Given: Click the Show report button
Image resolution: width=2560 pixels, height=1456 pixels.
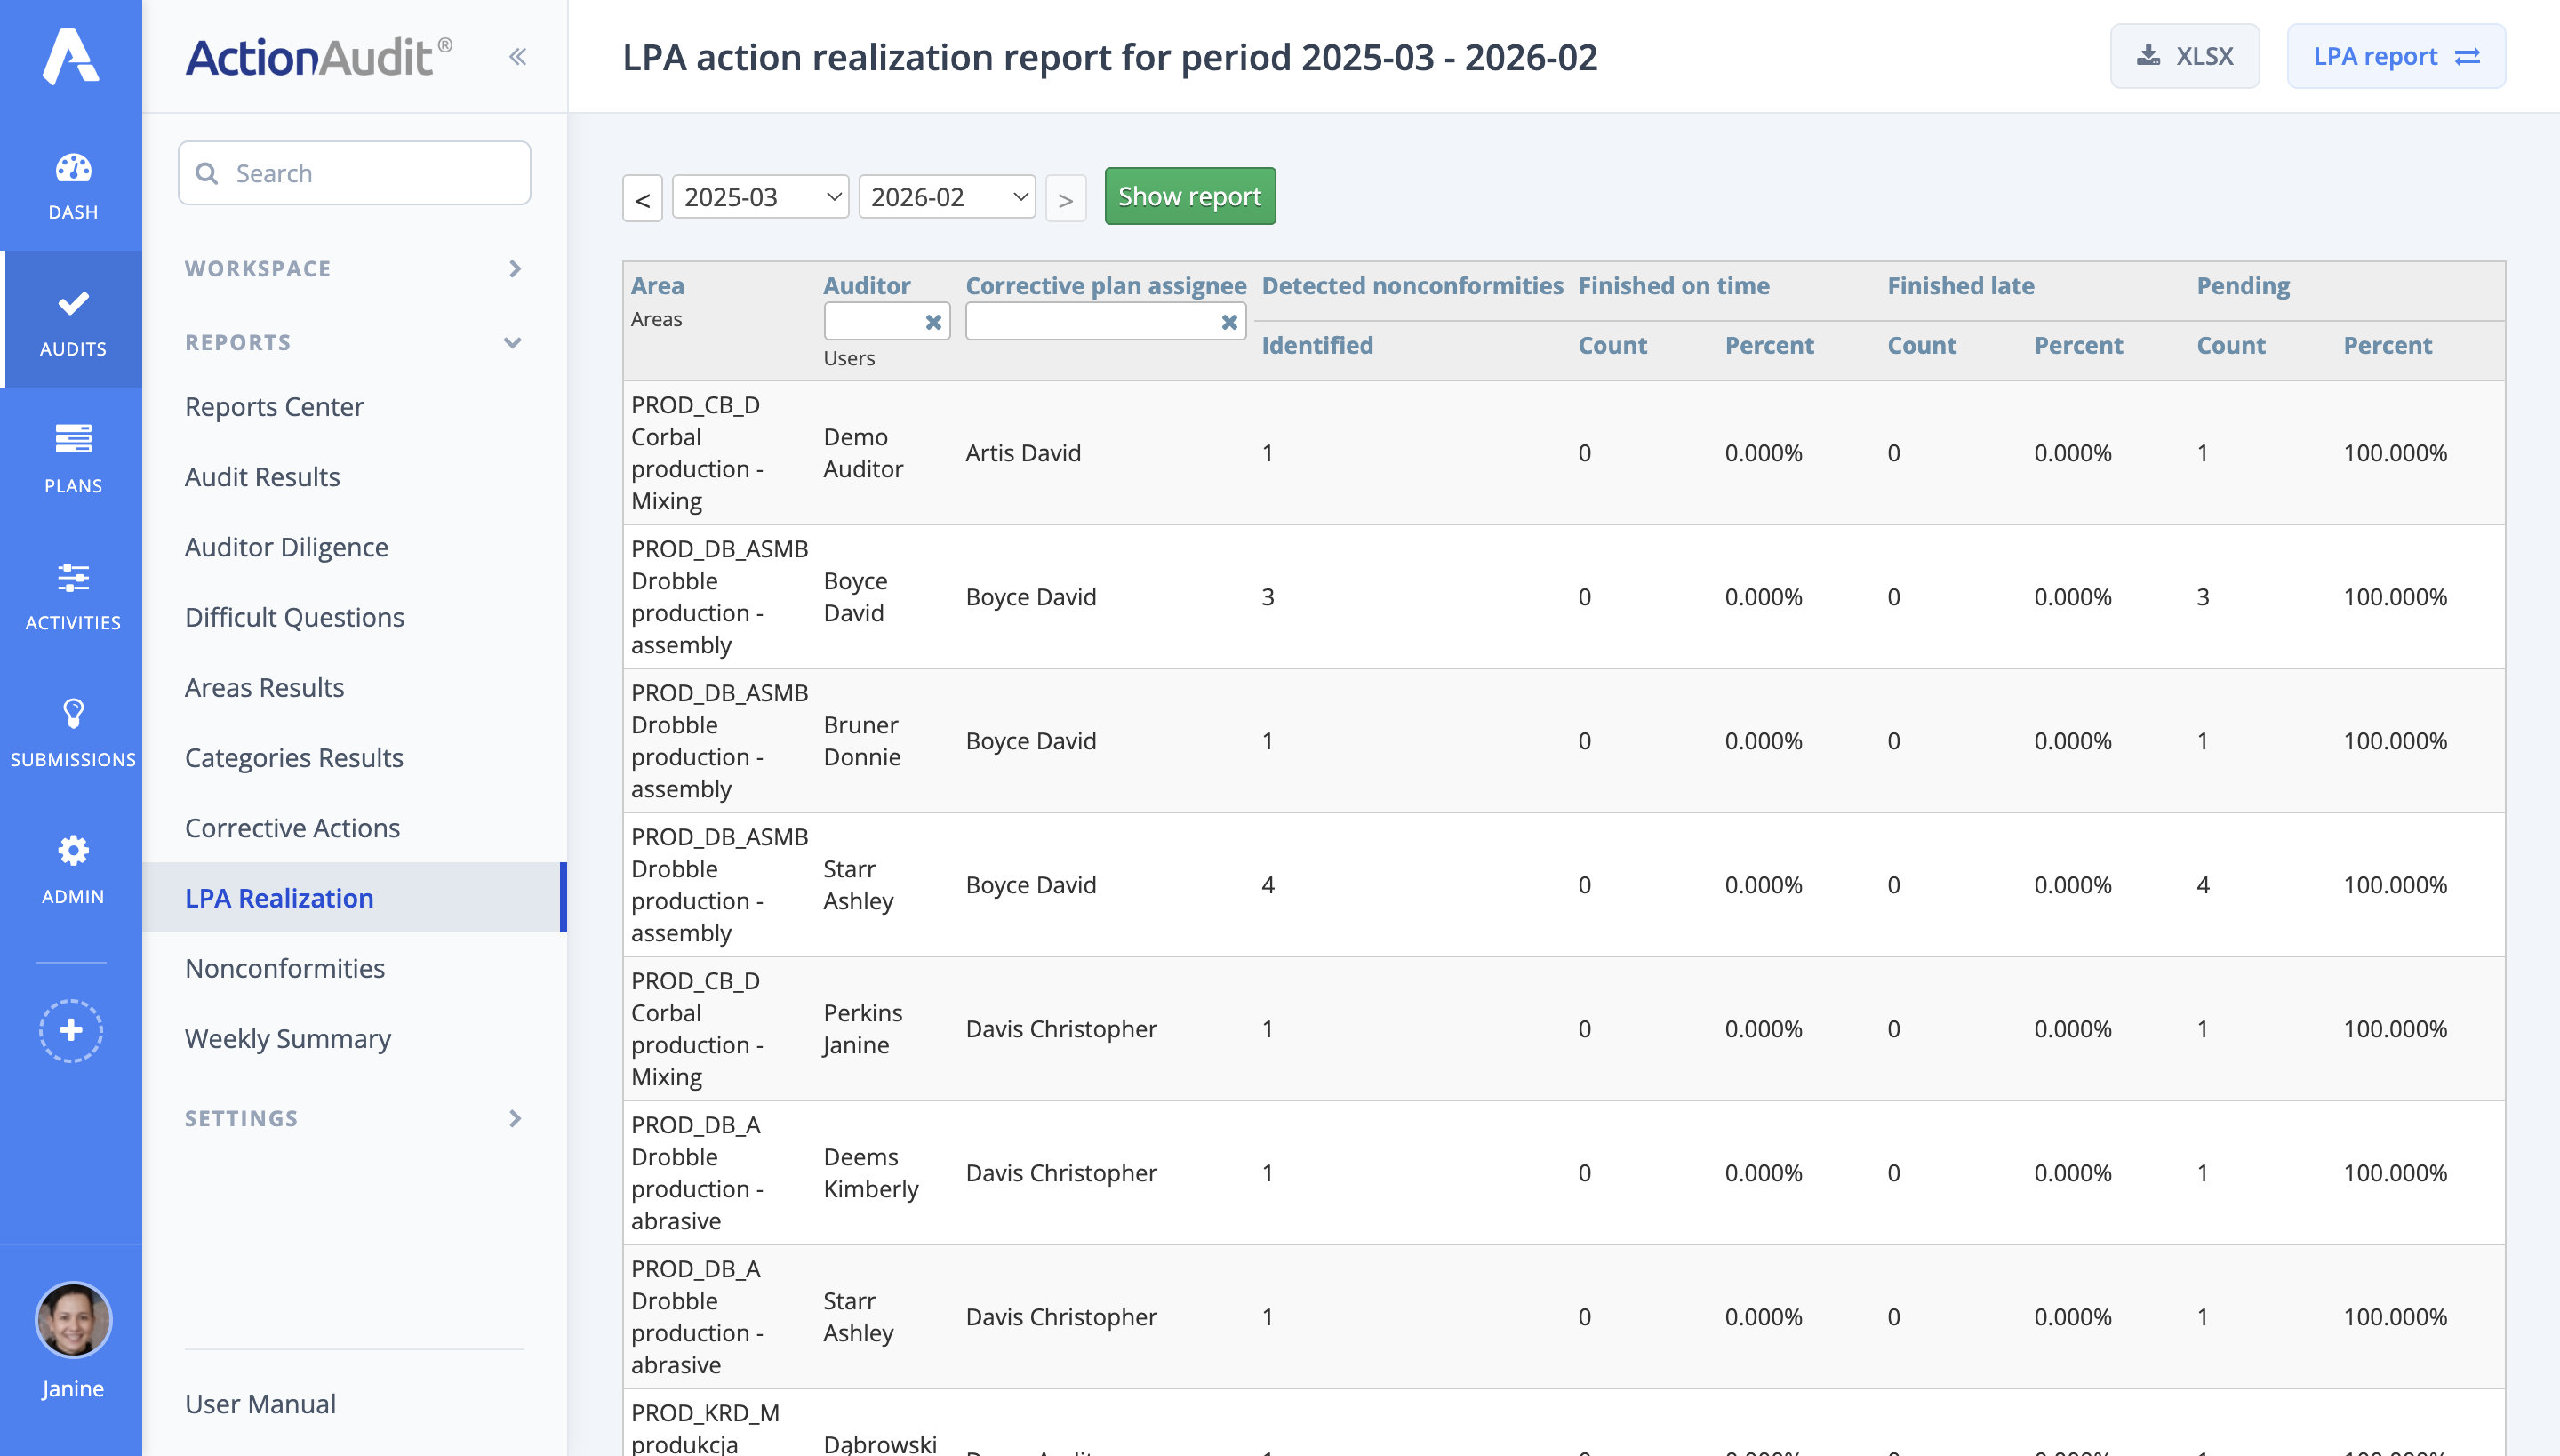Looking at the screenshot, I should 1189,196.
